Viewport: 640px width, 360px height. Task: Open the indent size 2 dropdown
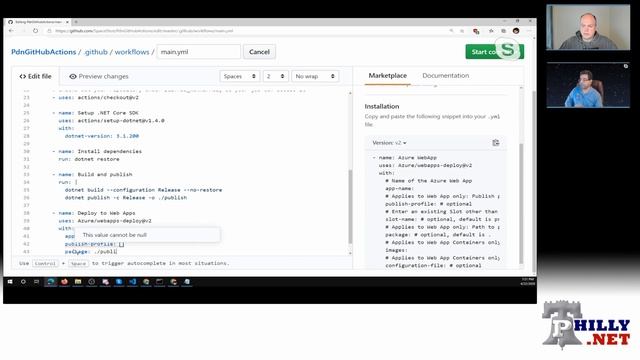tap(276, 76)
